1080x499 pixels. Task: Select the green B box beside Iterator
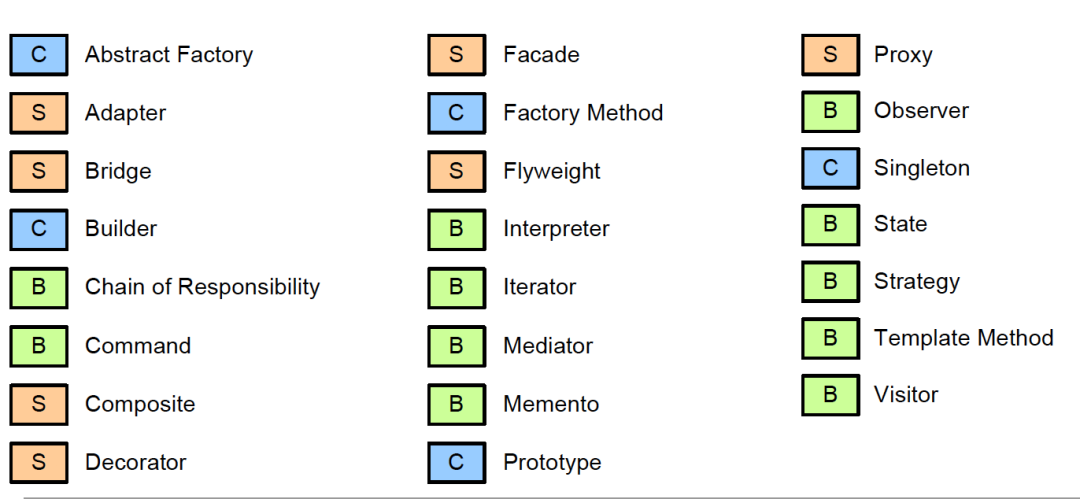click(x=456, y=288)
